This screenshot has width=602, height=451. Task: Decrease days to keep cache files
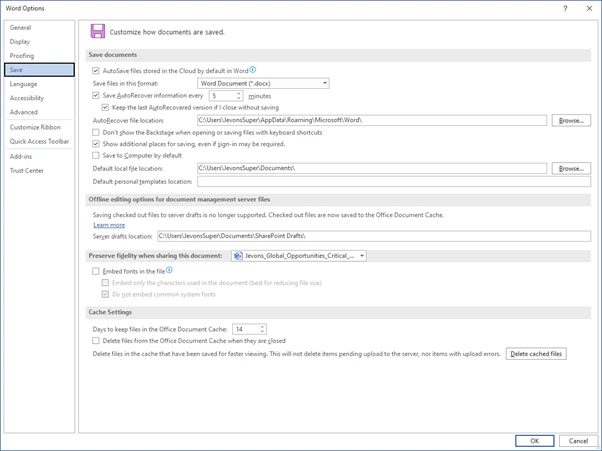262,331
